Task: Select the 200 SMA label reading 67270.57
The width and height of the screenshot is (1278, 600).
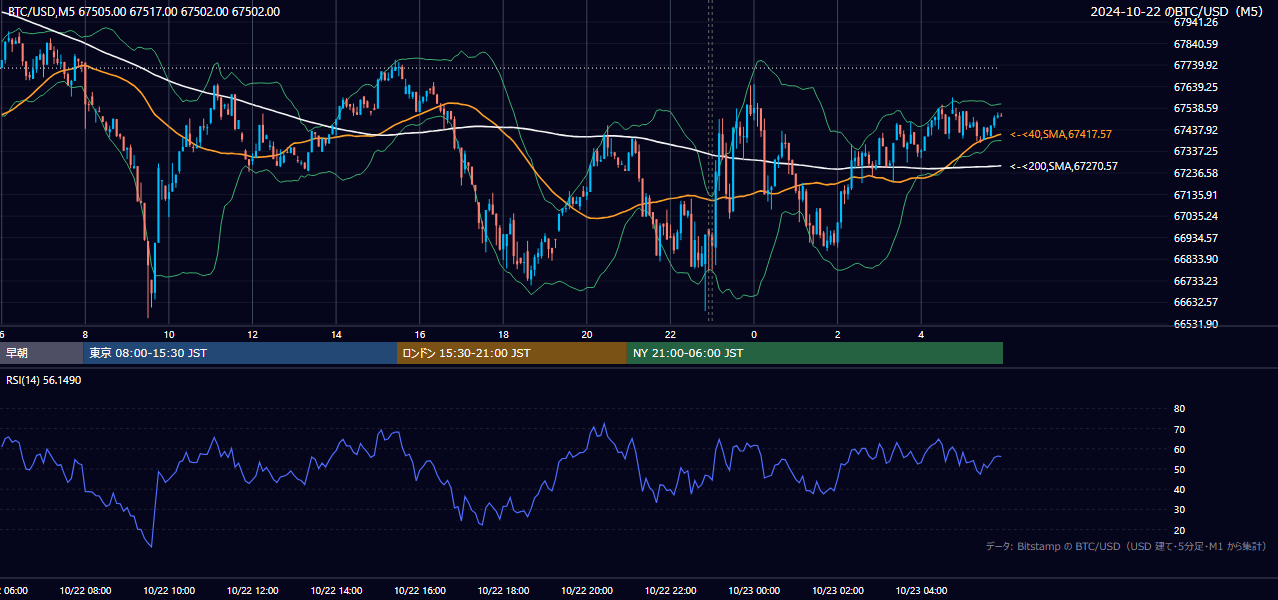Action: (1064, 166)
